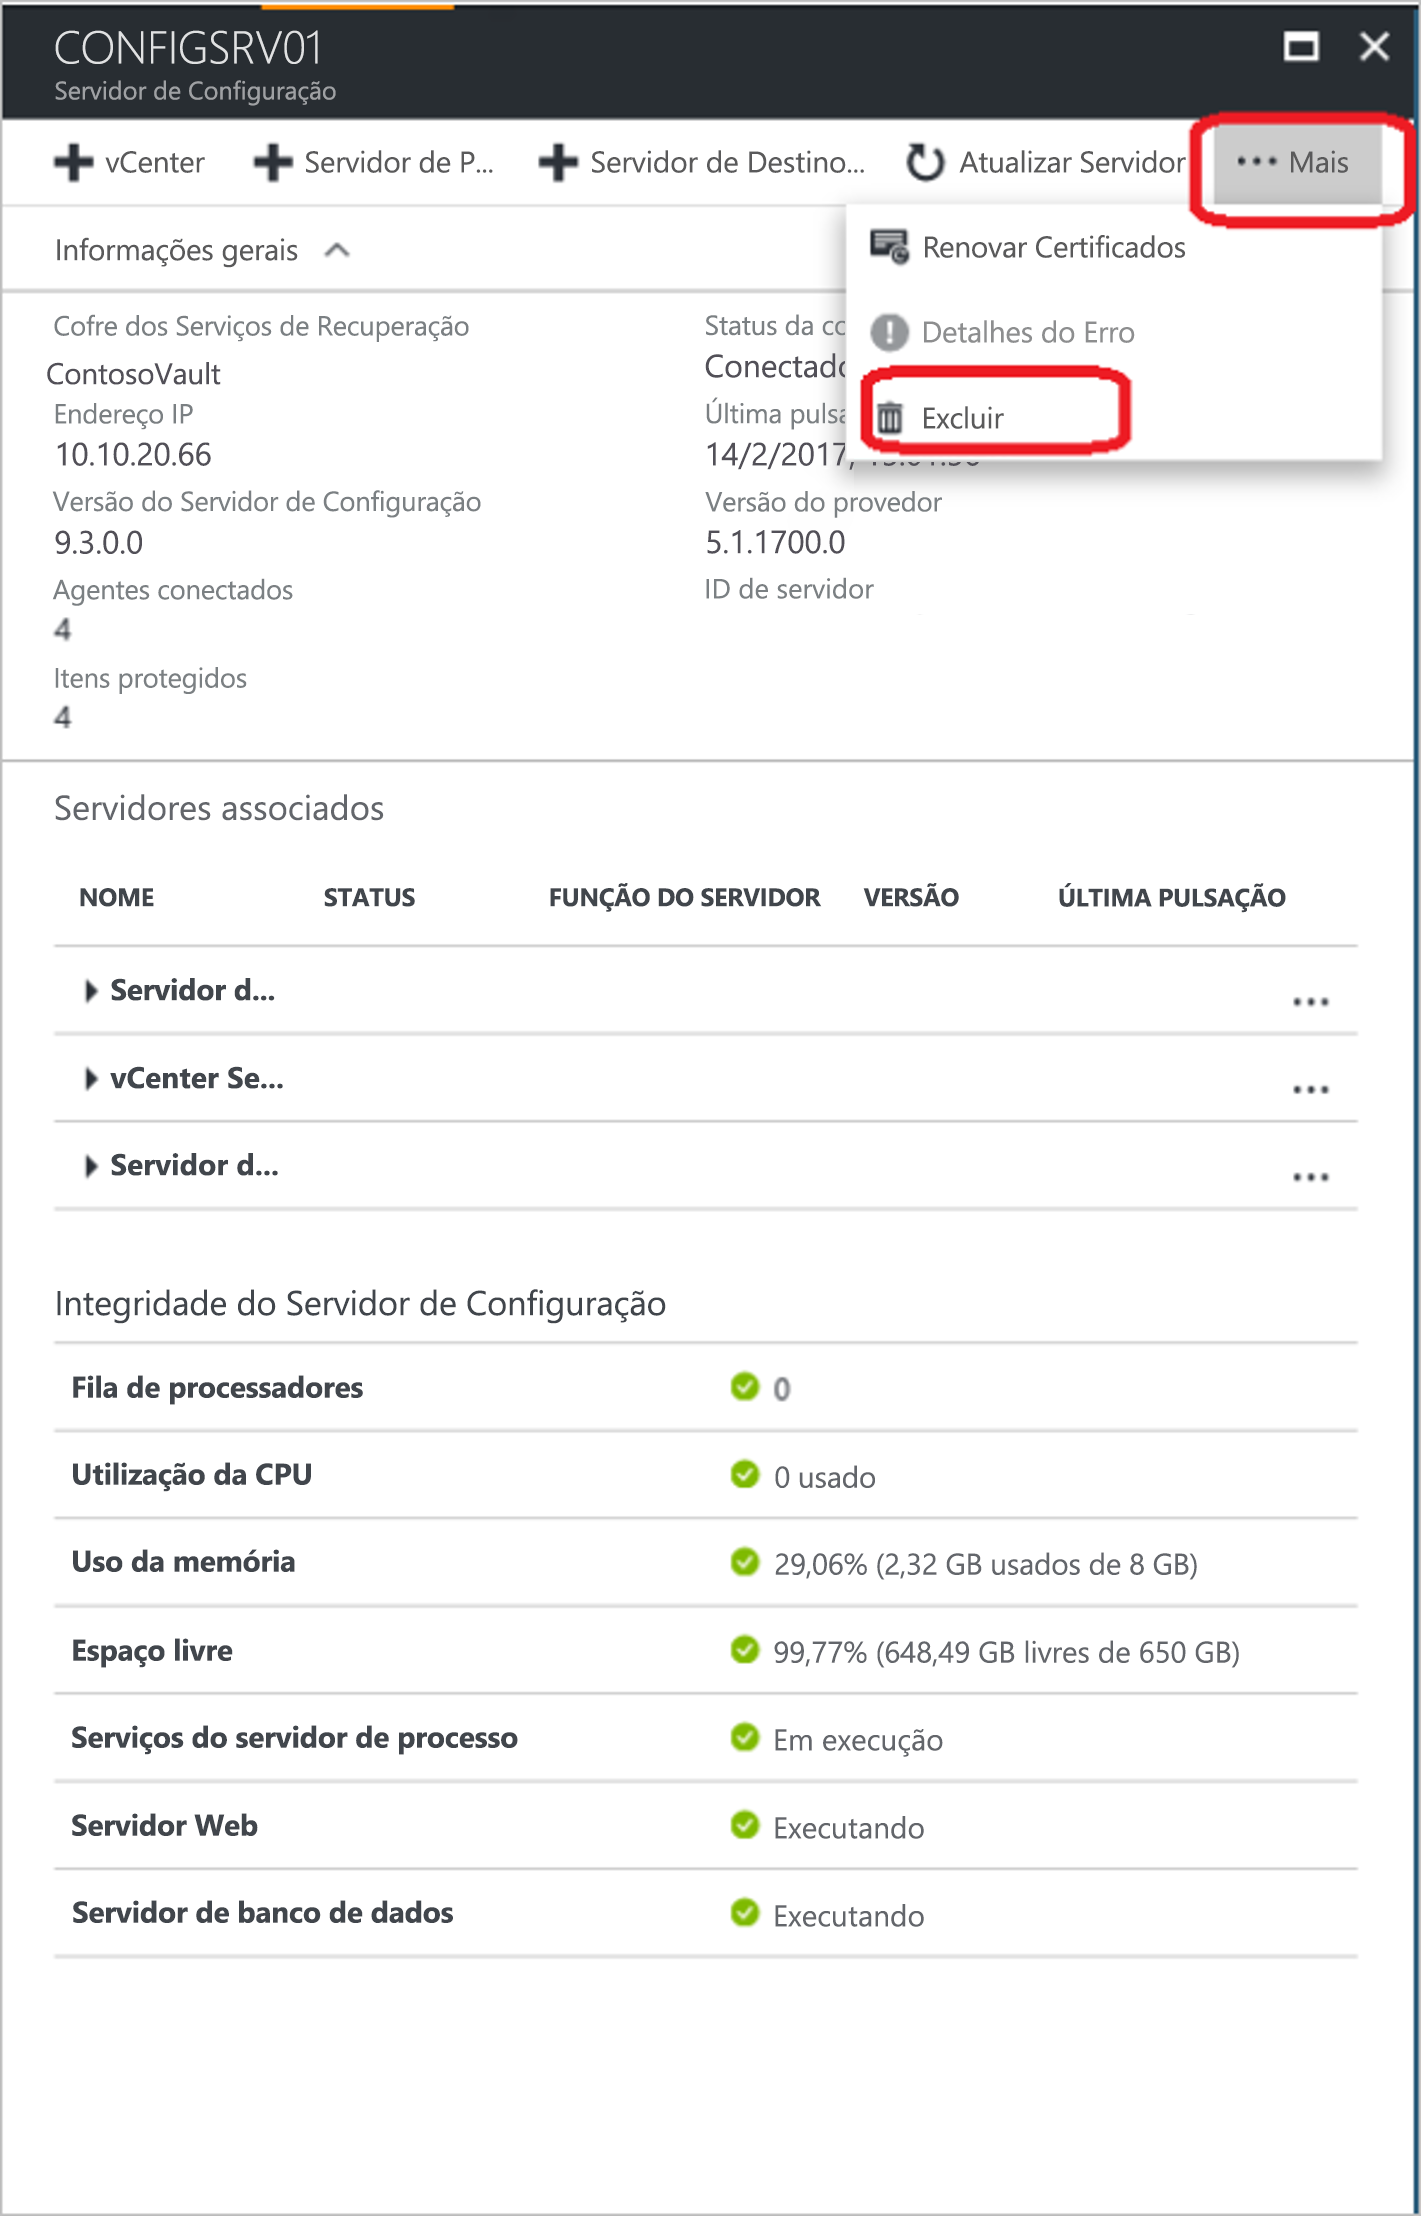Click green check for Fila de processadores

point(745,1386)
